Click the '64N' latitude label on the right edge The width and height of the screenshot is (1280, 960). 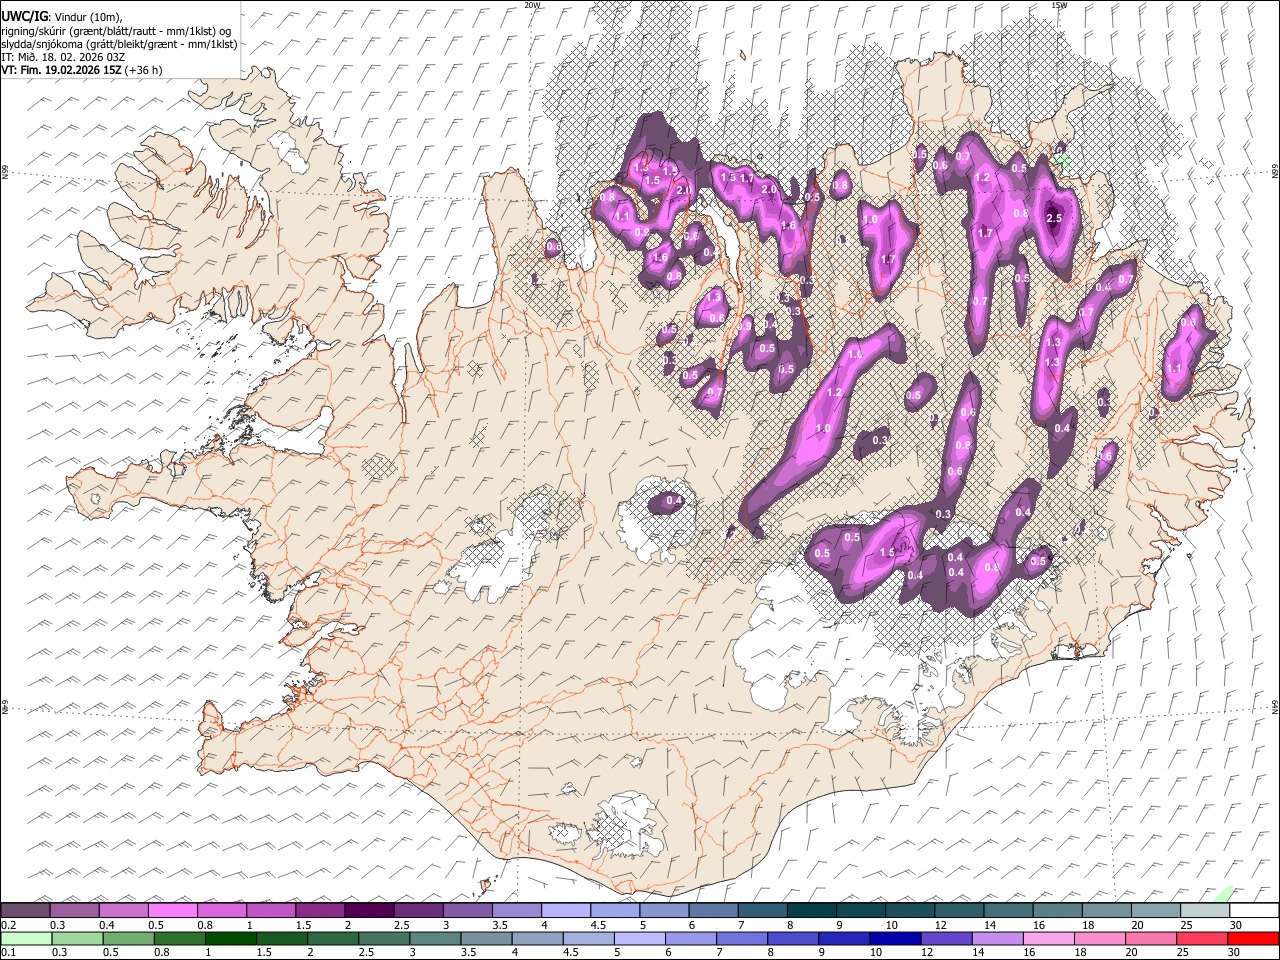tap(1275, 706)
